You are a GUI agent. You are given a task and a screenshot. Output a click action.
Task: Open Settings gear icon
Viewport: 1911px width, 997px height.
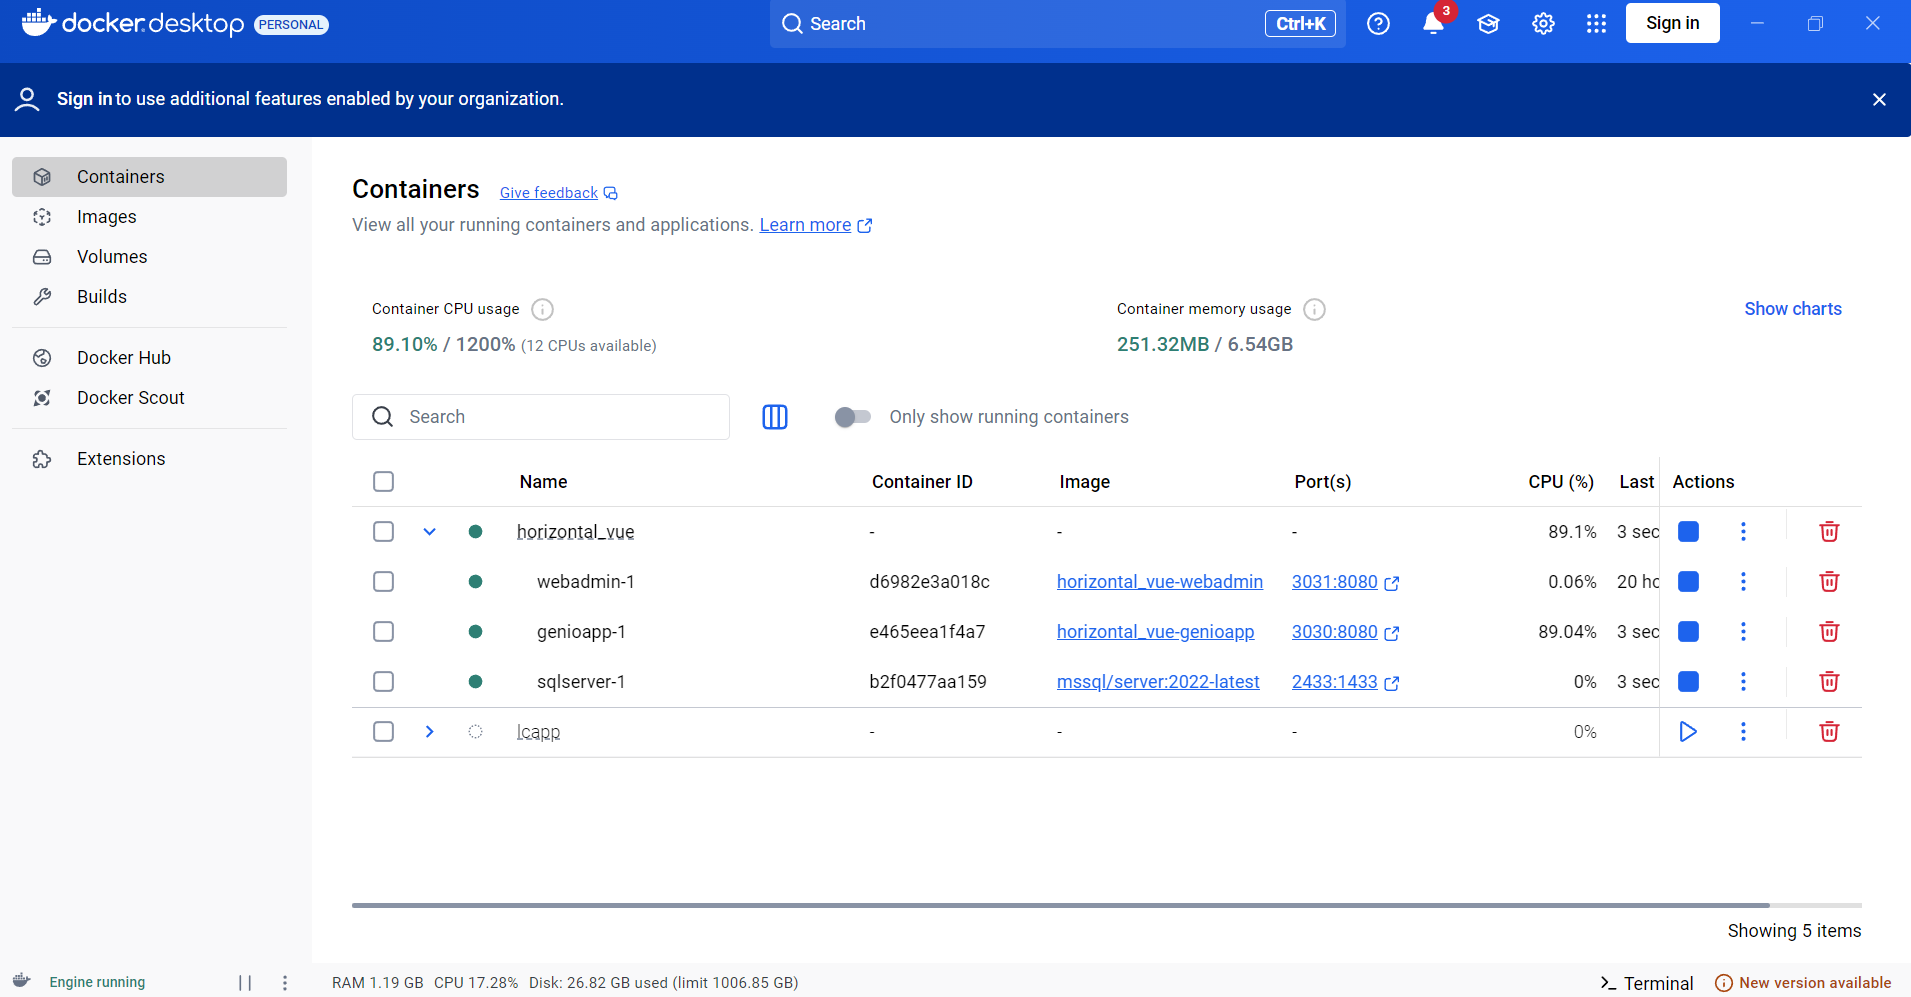pyautogui.click(x=1543, y=23)
